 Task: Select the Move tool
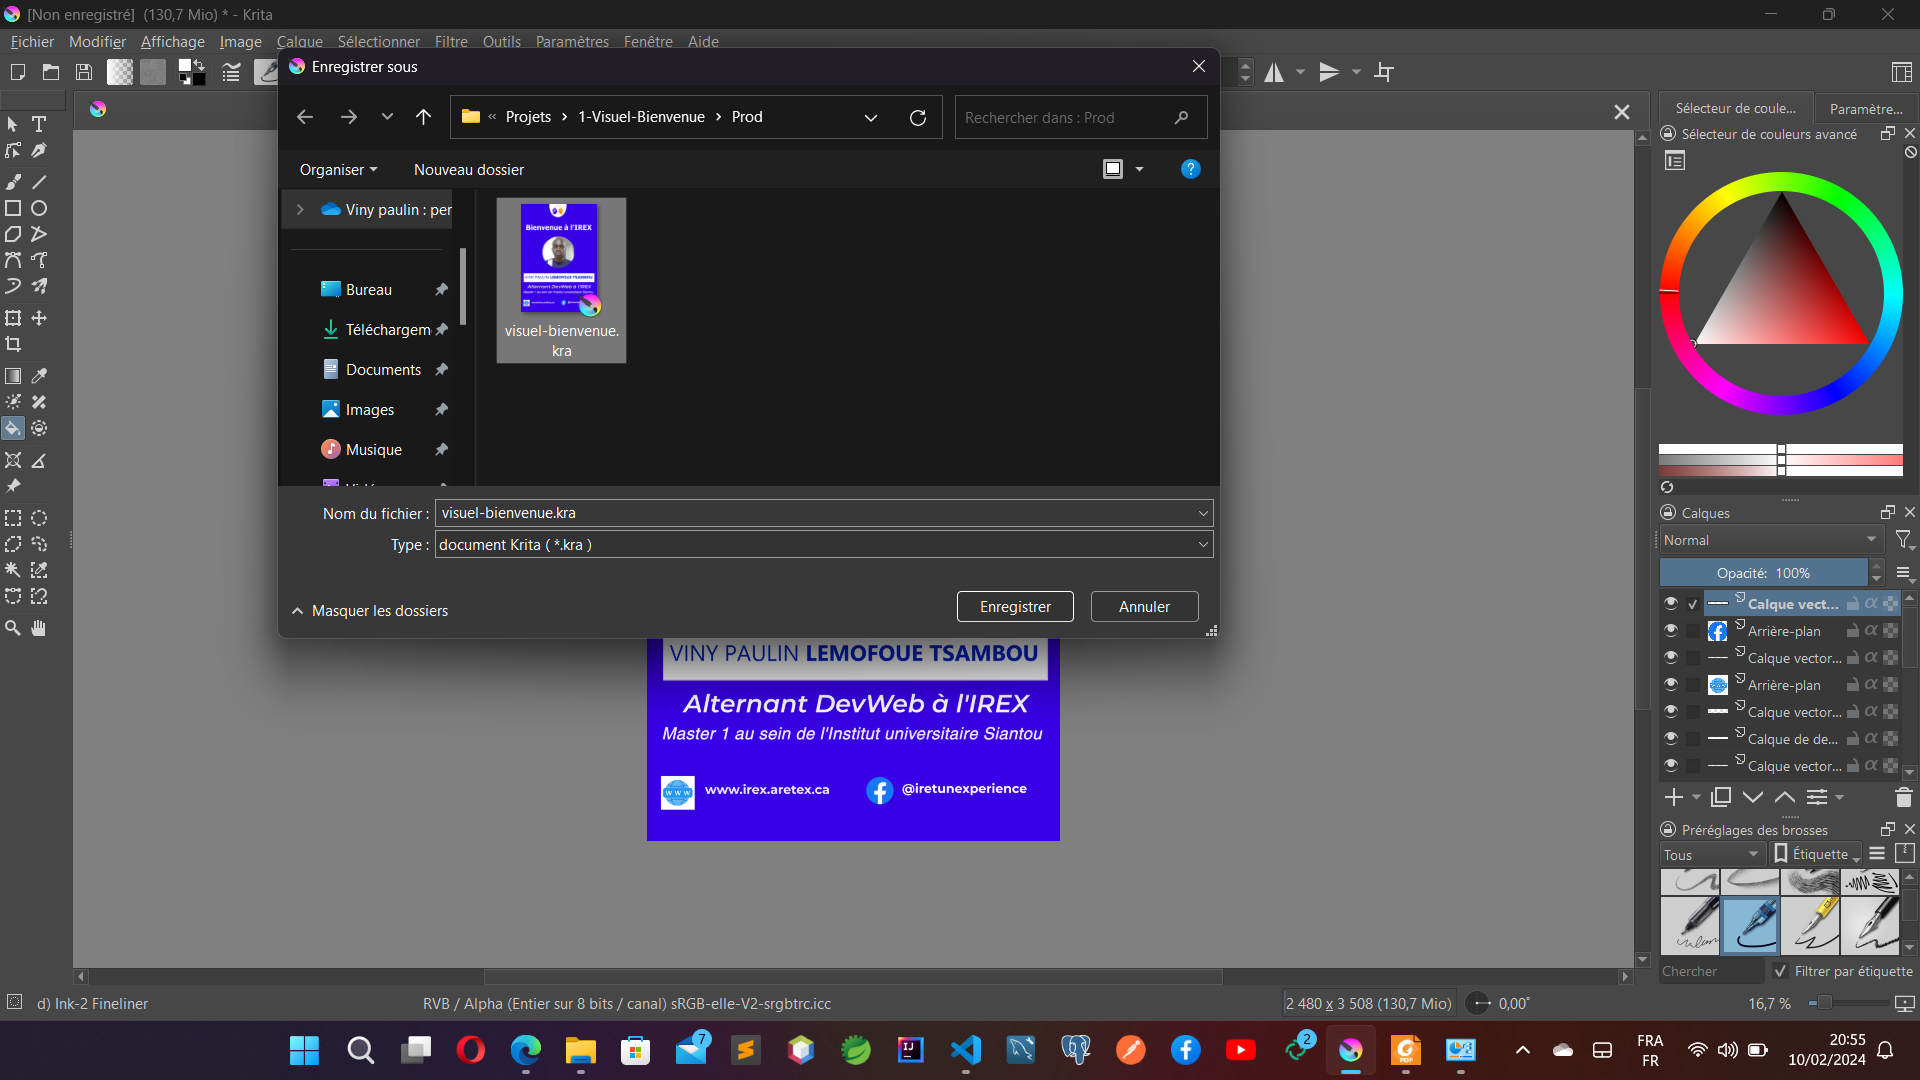(39, 318)
